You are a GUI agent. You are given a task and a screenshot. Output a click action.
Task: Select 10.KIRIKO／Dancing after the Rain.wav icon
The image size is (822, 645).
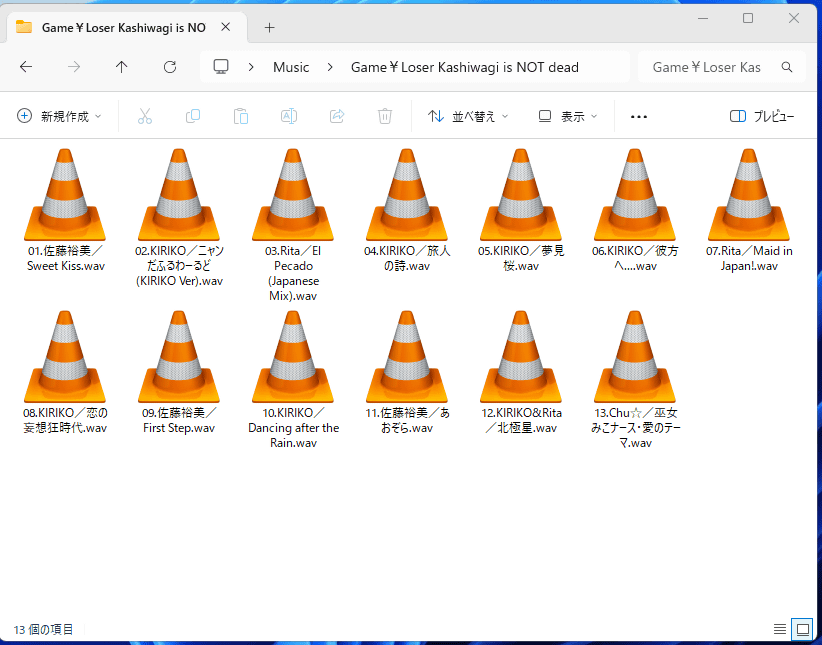pyautogui.click(x=293, y=357)
